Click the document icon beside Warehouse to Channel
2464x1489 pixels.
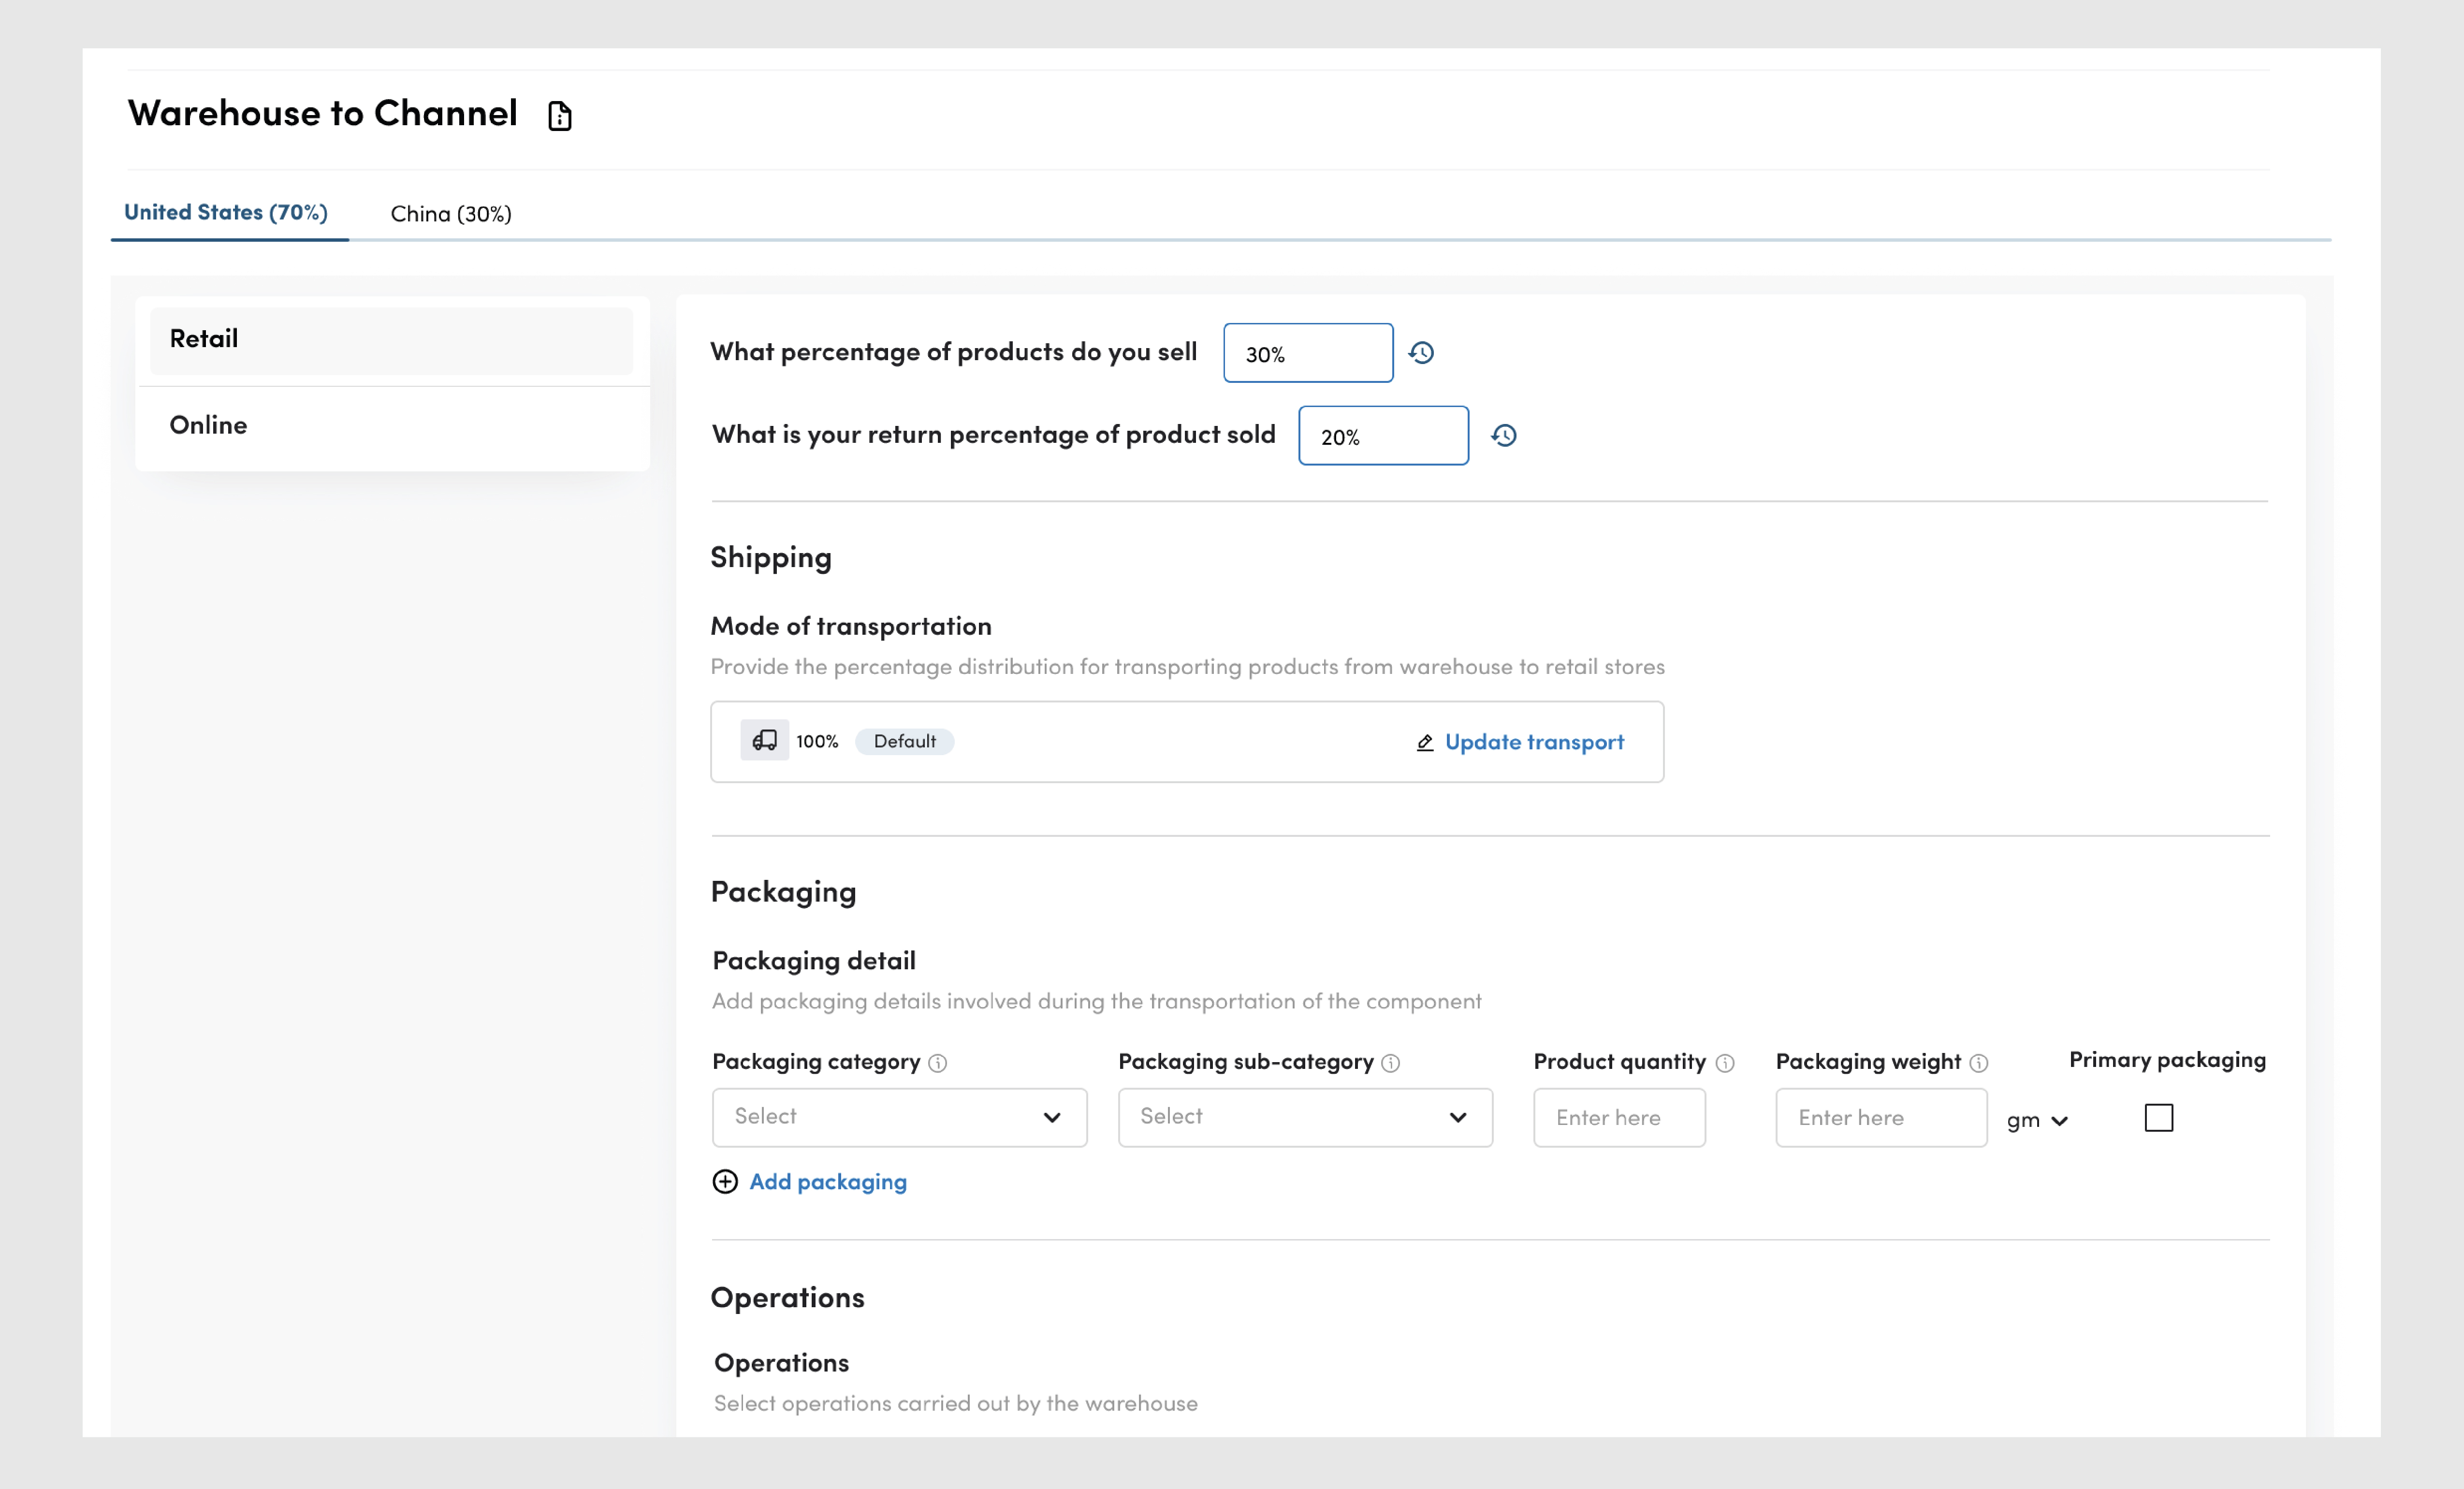[x=559, y=116]
